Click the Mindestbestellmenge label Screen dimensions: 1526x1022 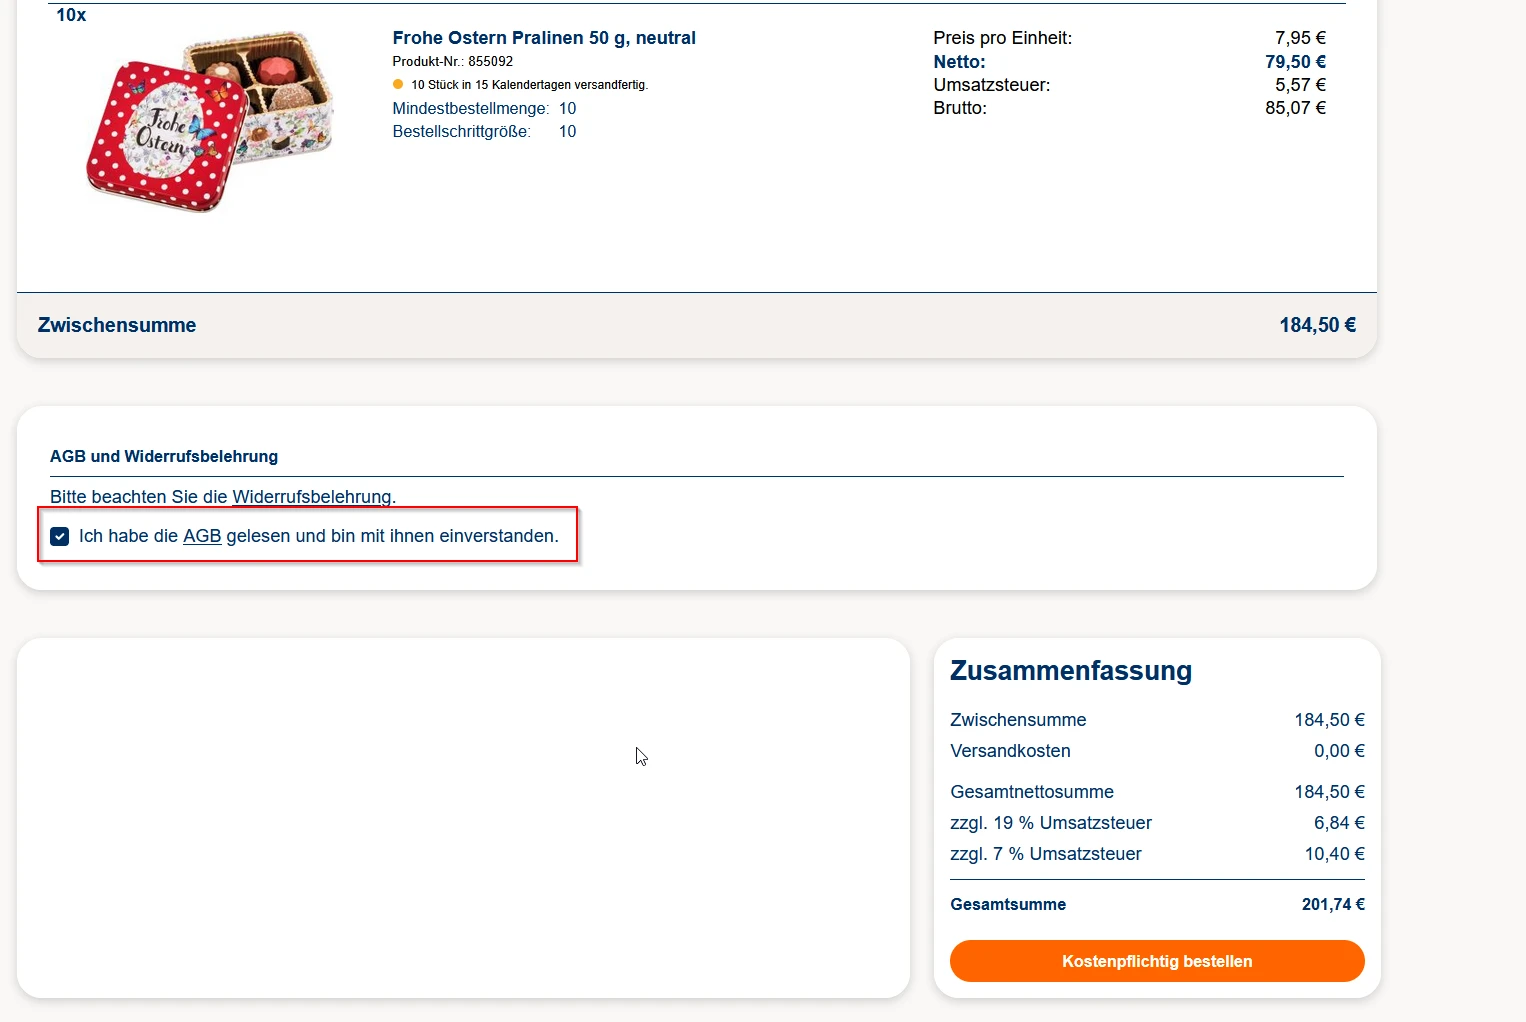[470, 109]
